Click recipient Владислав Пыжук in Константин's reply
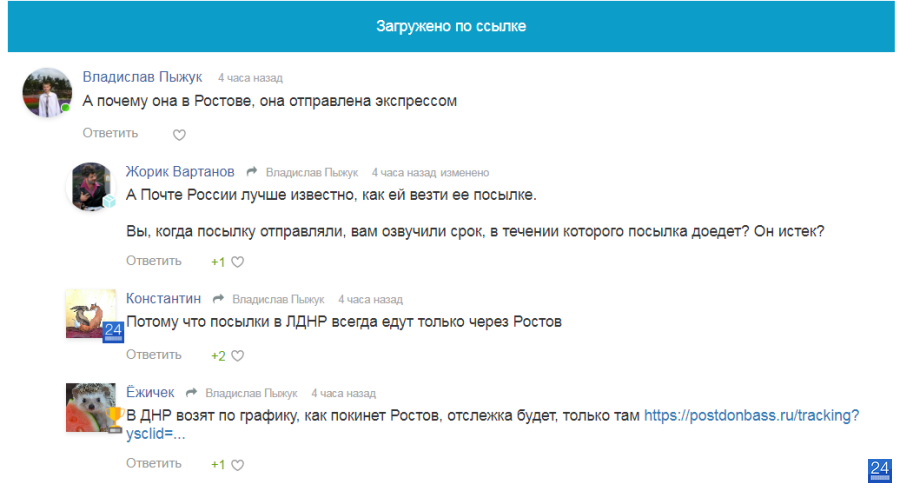This screenshot has height=491, width=900. pos(278,300)
